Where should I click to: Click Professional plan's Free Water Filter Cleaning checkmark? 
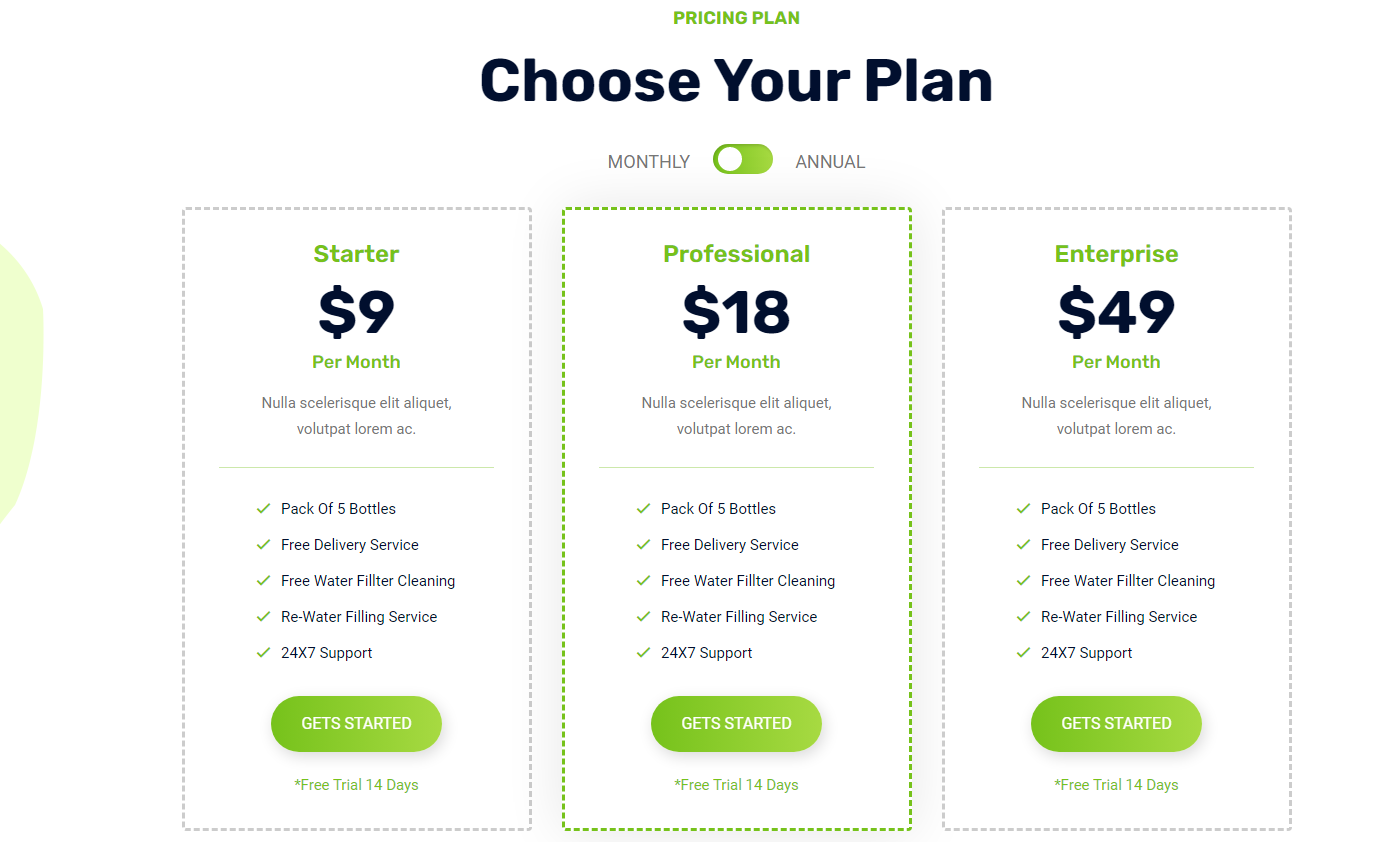pyautogui.click(x=644, y=581)
